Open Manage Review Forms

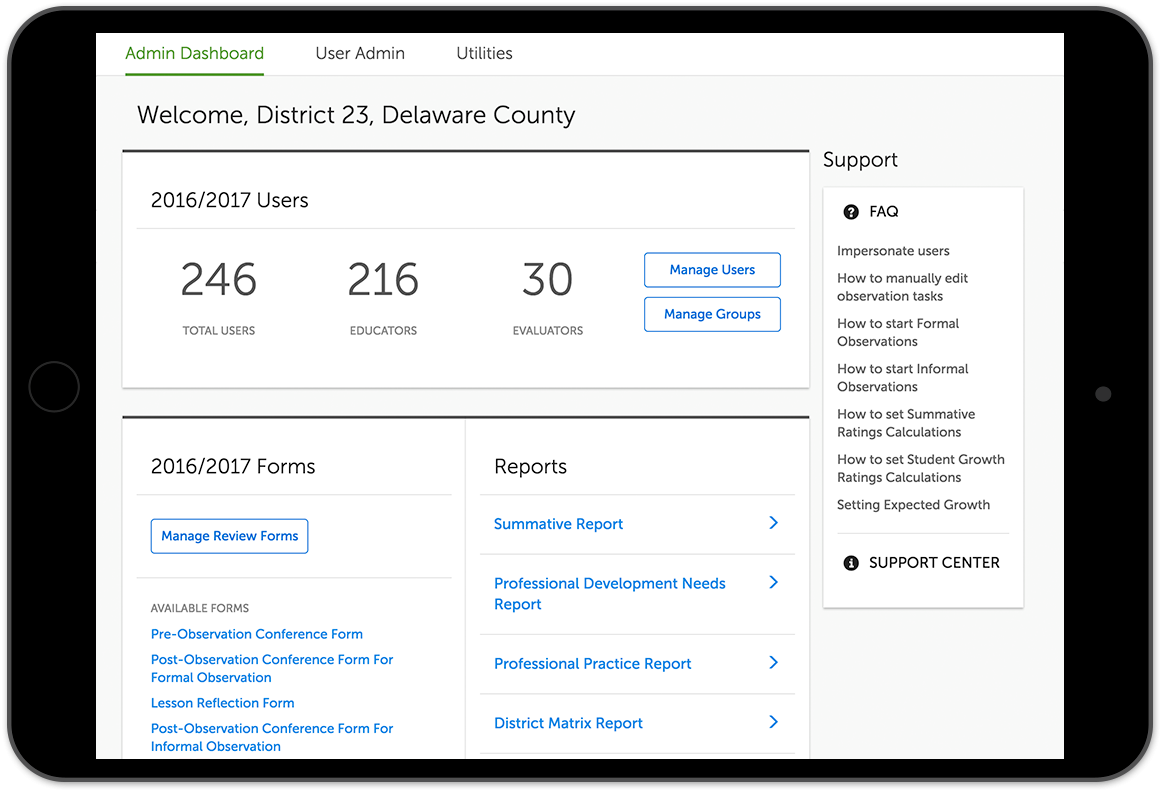[x=229, y=536]
